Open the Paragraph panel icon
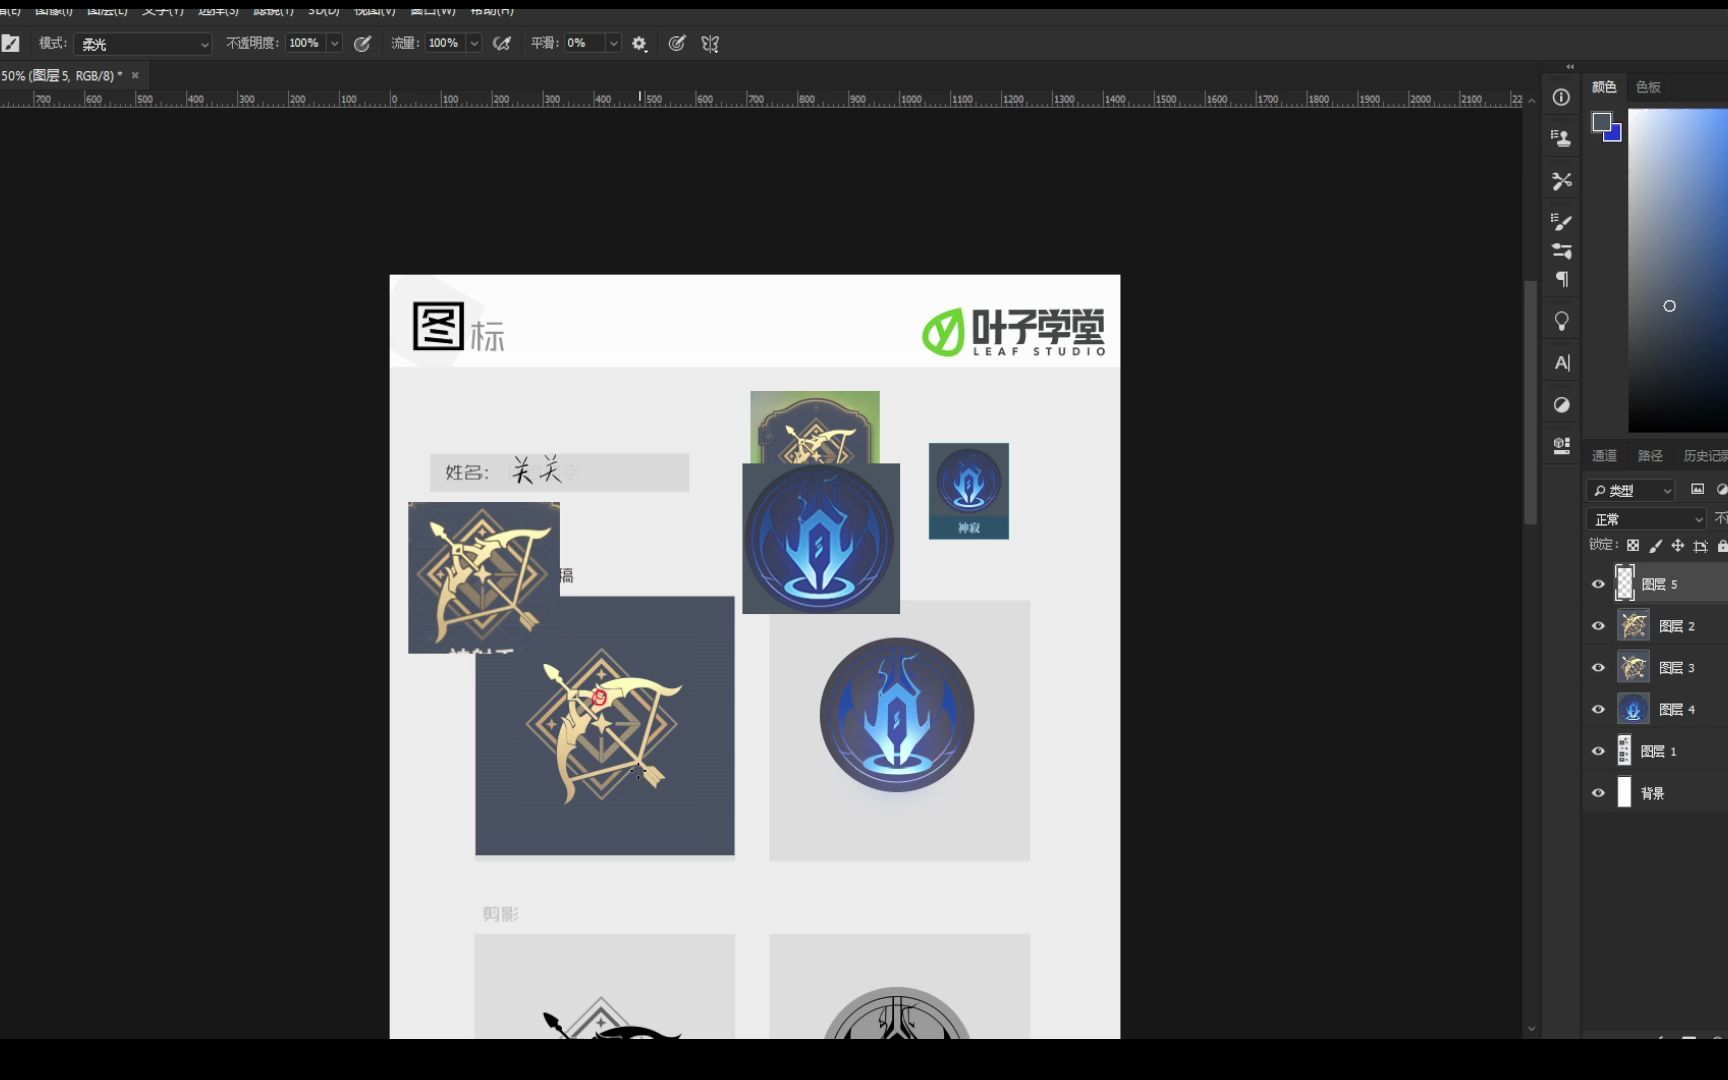 click(x=1561, y=279)
